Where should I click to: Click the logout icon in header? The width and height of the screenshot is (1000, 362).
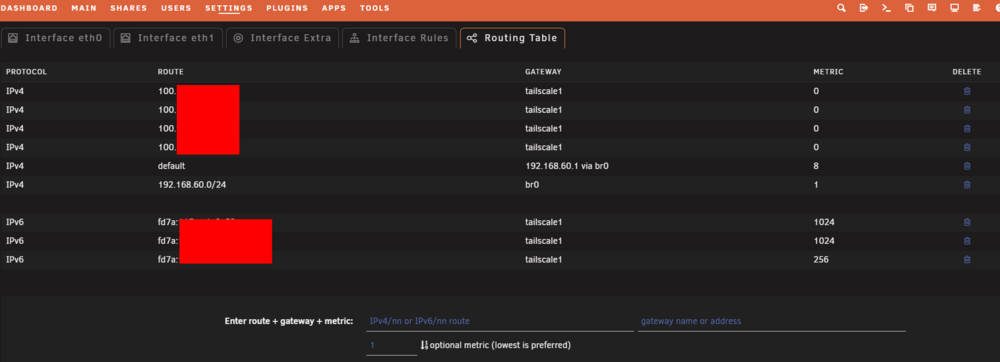click(864, 8)
